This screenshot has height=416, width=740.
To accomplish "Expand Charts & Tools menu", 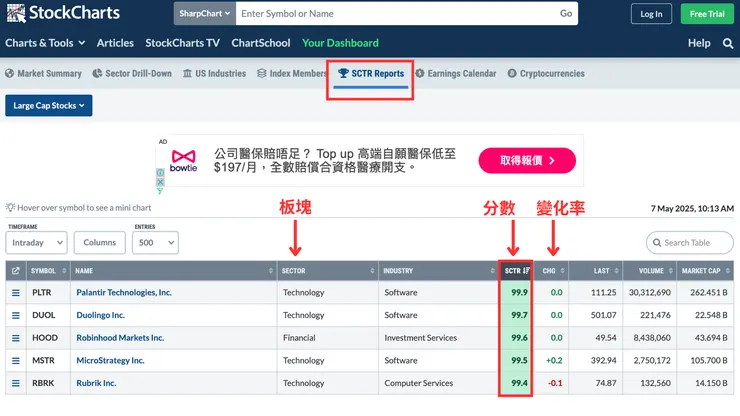I will (45, 43).
